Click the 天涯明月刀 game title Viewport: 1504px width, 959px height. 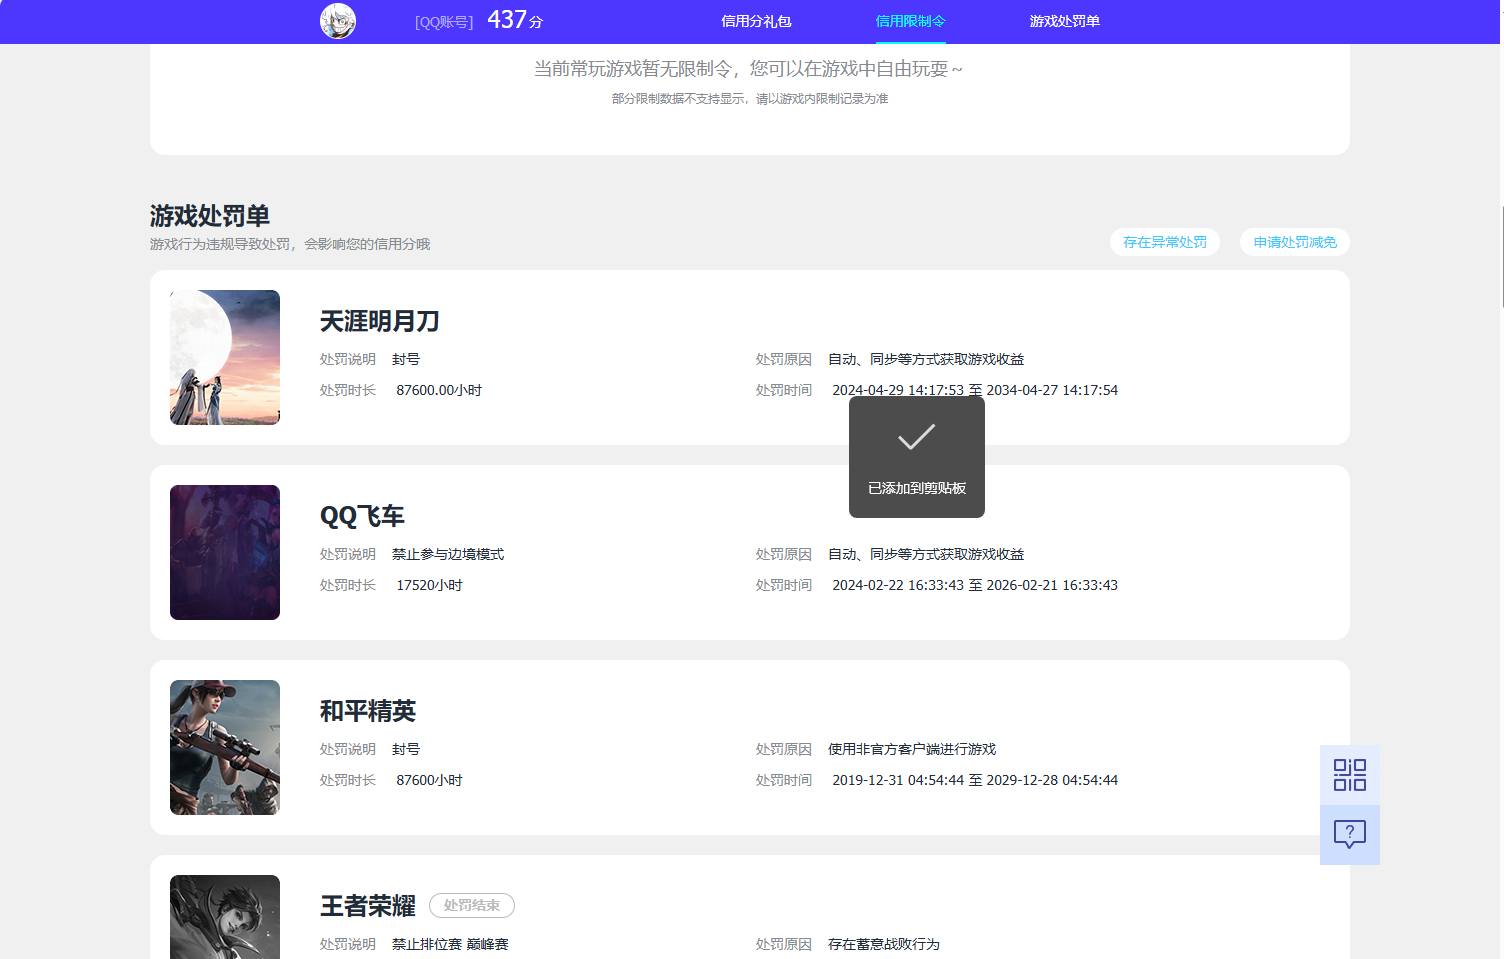[x=379, y=321]
